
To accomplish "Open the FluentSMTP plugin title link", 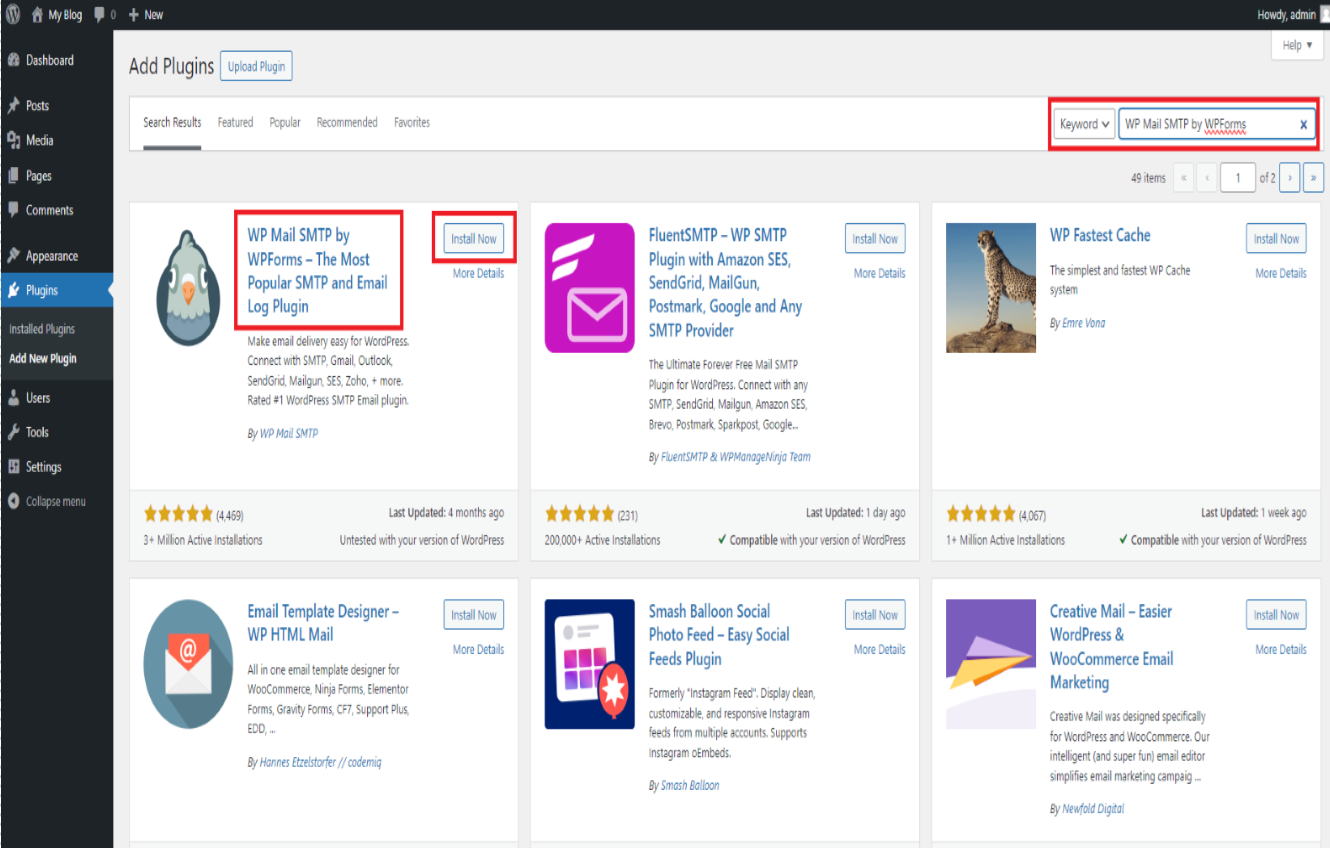I will point(725,282).
